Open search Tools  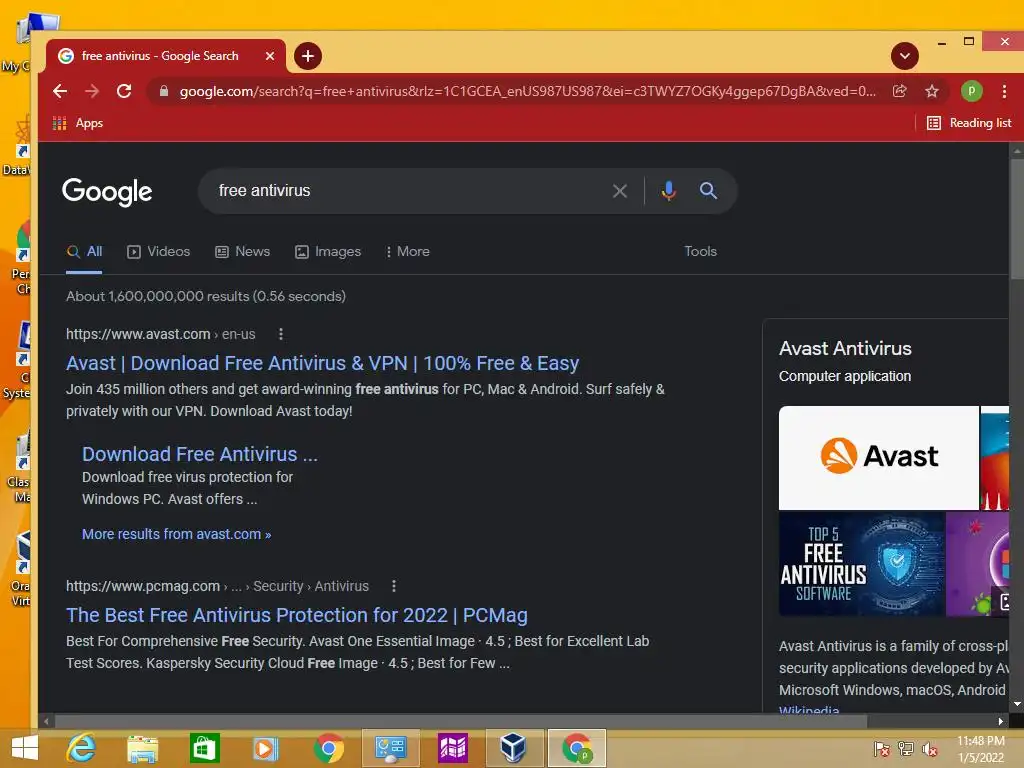[700, 251]
